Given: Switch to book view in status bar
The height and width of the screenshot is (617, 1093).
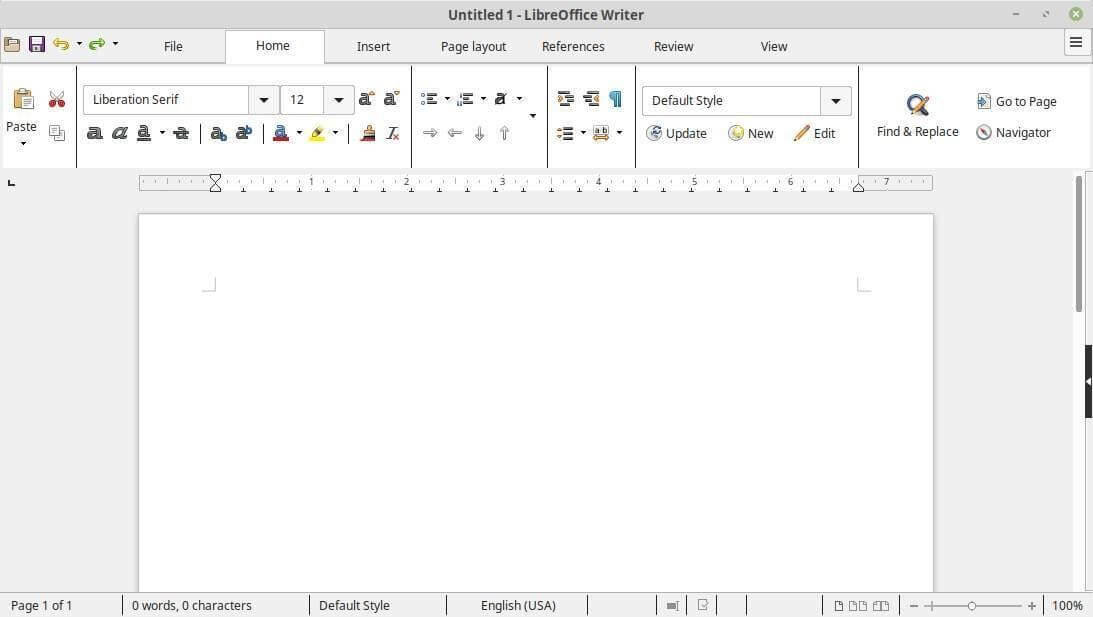Looking at the screenshot, I should [x=880, y=605].
